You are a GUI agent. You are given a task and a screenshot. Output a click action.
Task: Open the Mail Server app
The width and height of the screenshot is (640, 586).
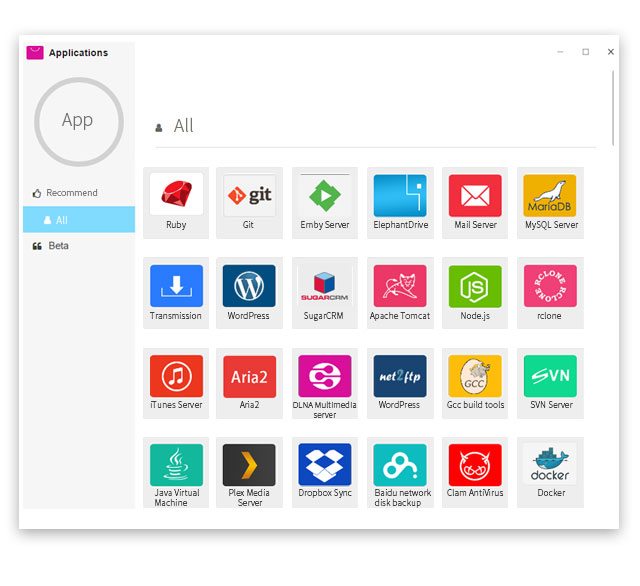tap(475, 195)
